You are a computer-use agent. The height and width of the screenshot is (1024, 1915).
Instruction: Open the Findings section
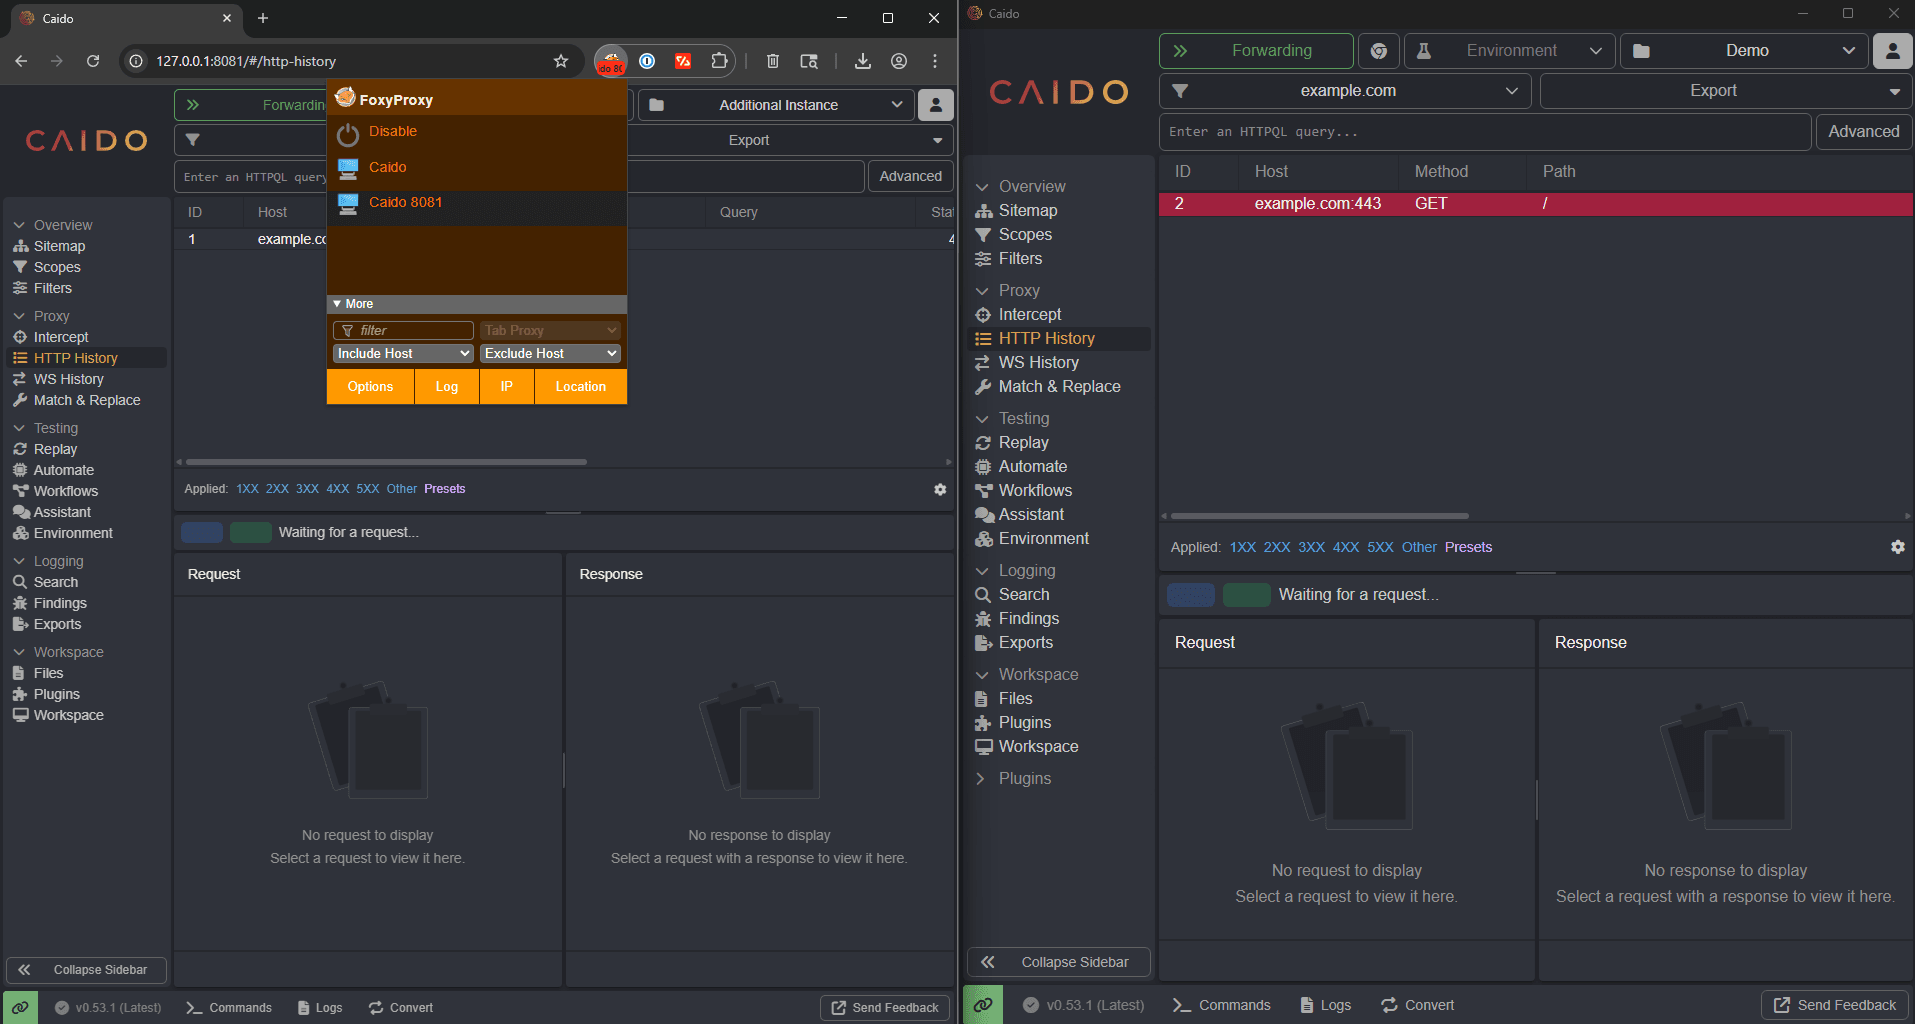(58, 602)
